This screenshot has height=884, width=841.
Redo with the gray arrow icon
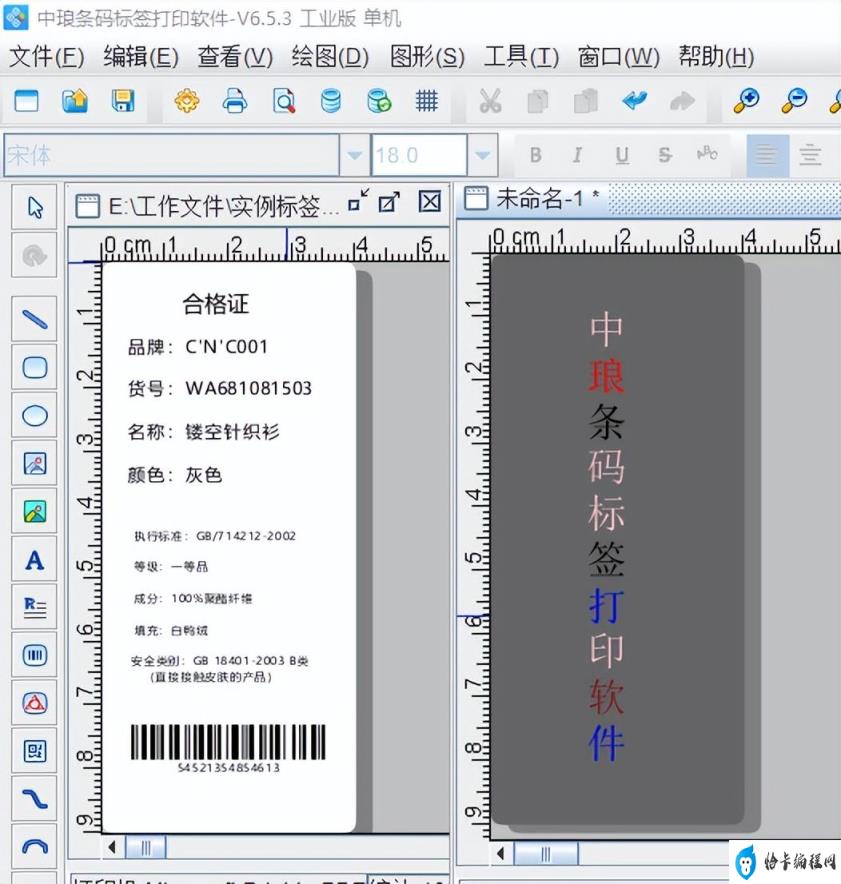tap(682, 101)
